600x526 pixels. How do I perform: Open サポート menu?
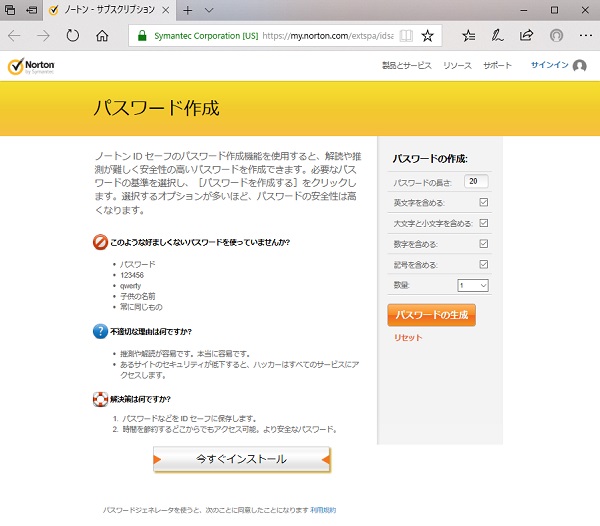(497, 65)
